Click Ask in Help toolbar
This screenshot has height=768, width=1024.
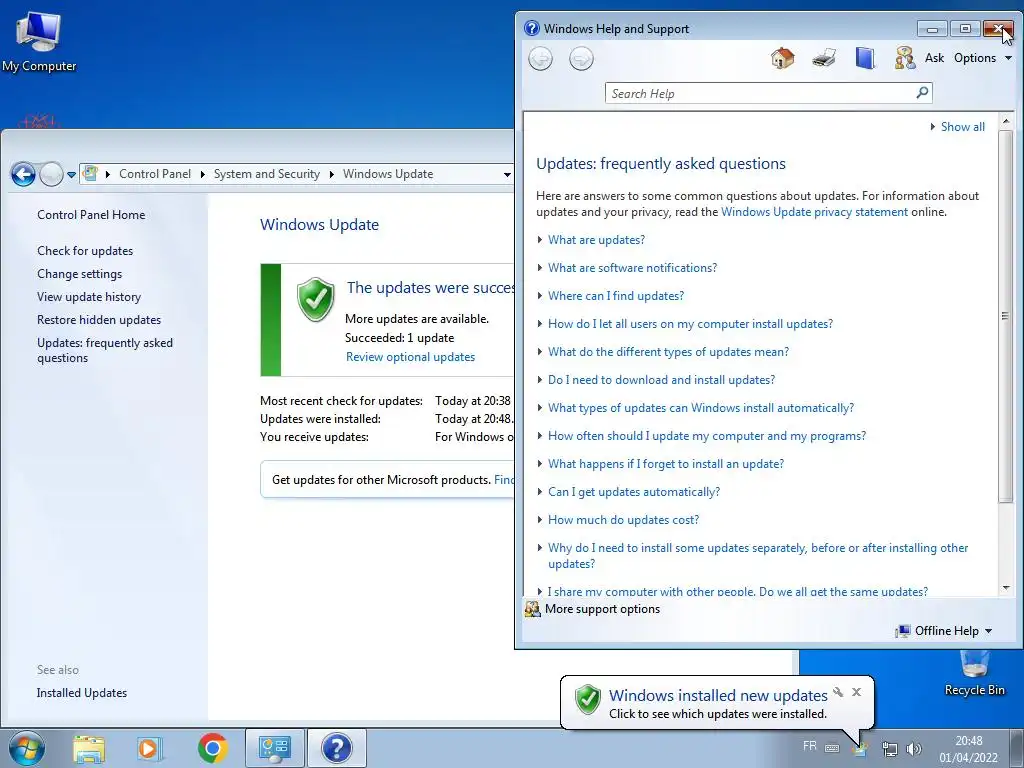(x=934, y=58)
